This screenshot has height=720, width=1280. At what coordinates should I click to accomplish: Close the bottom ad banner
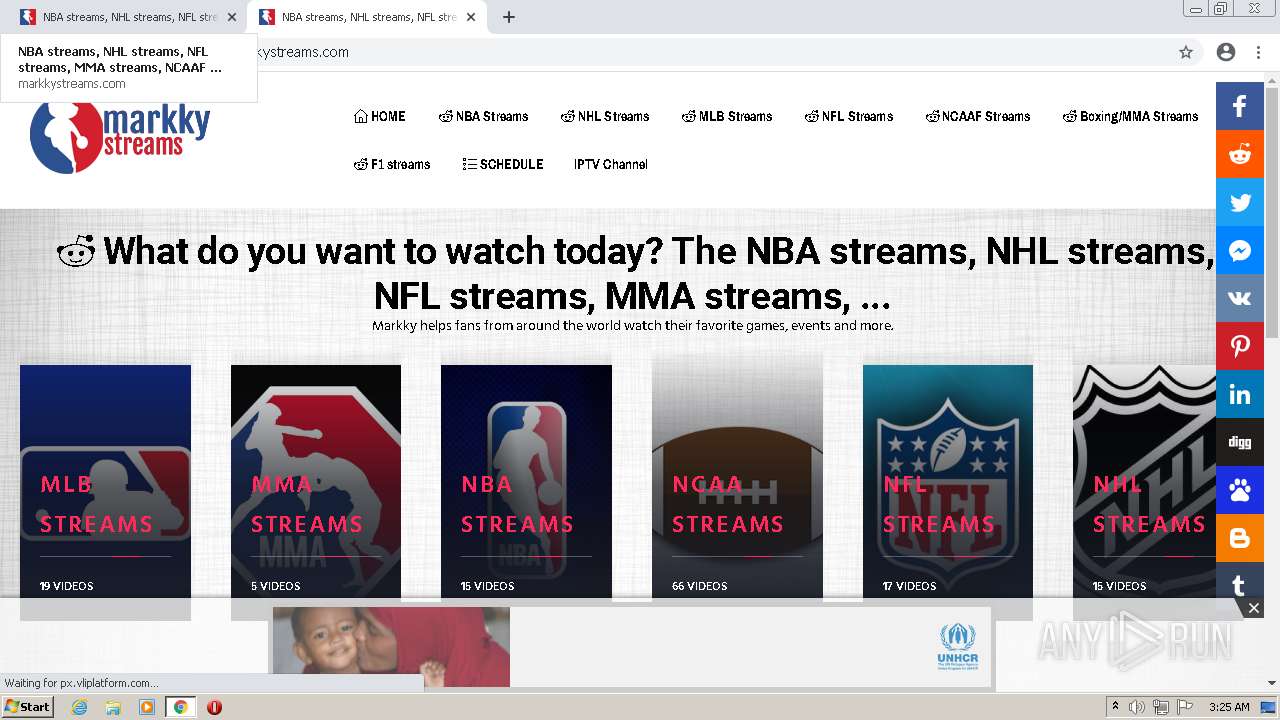1253,608
